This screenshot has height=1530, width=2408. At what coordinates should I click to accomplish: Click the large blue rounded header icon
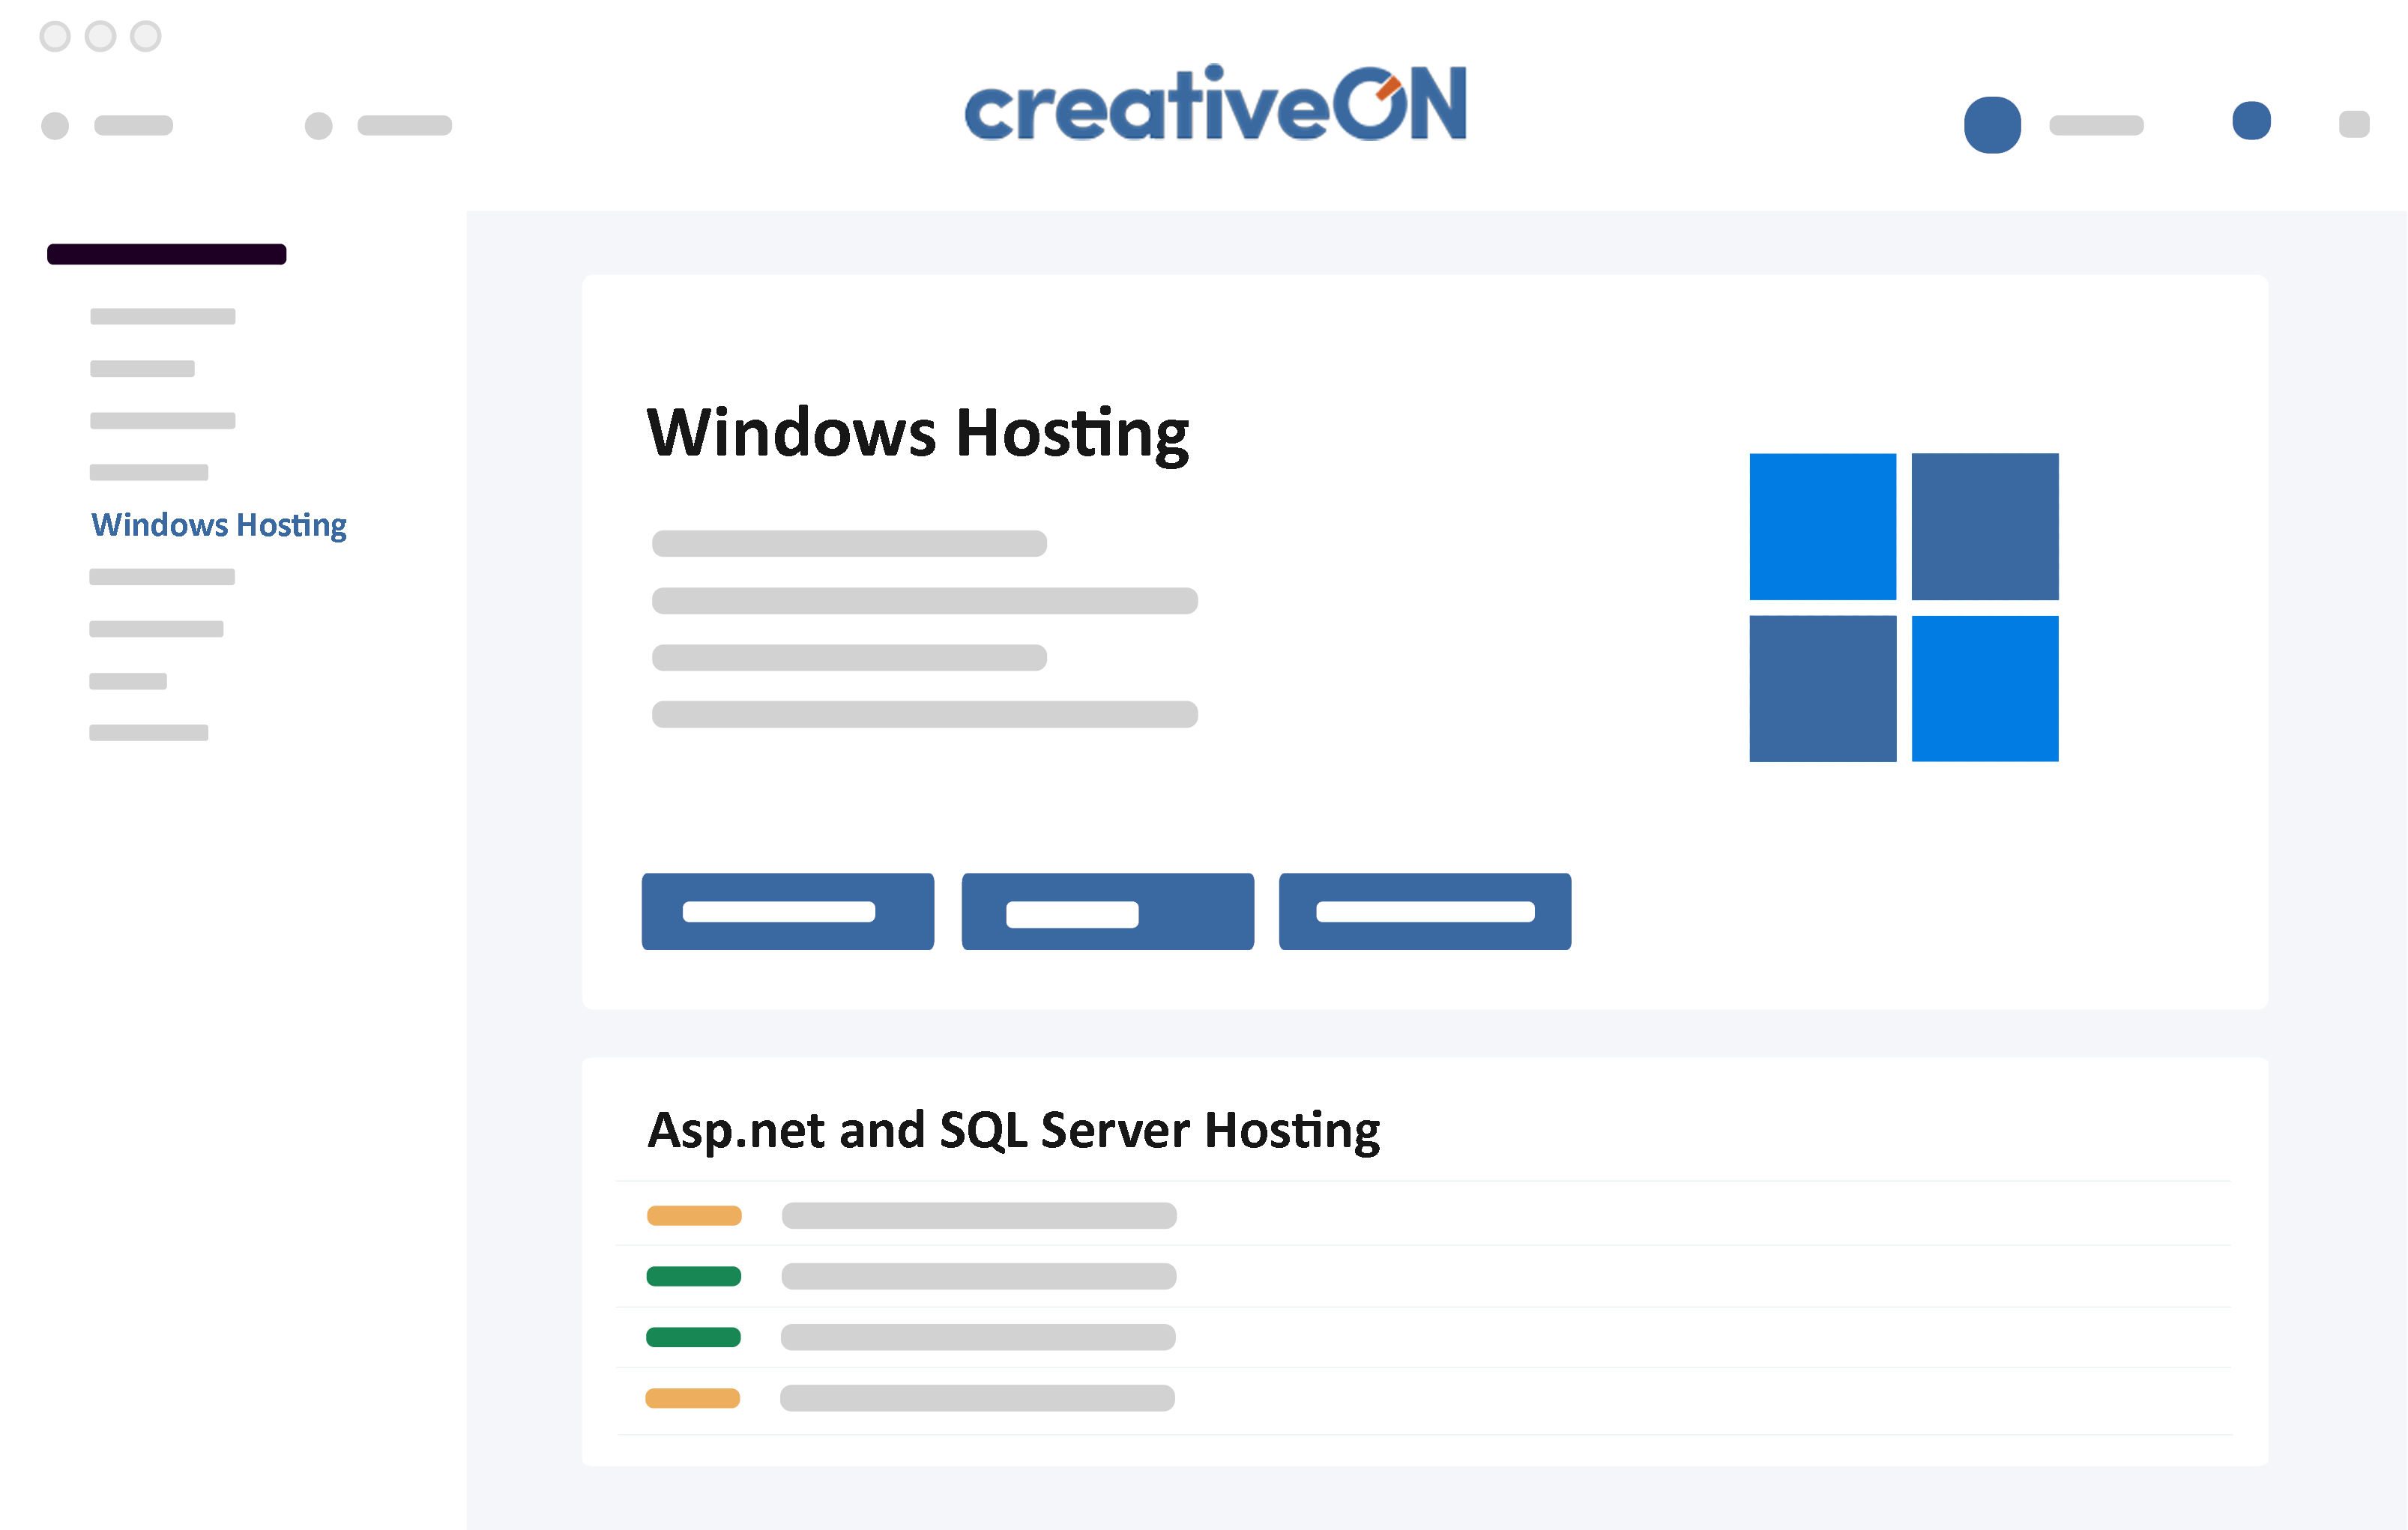[x=1991, y=125]
